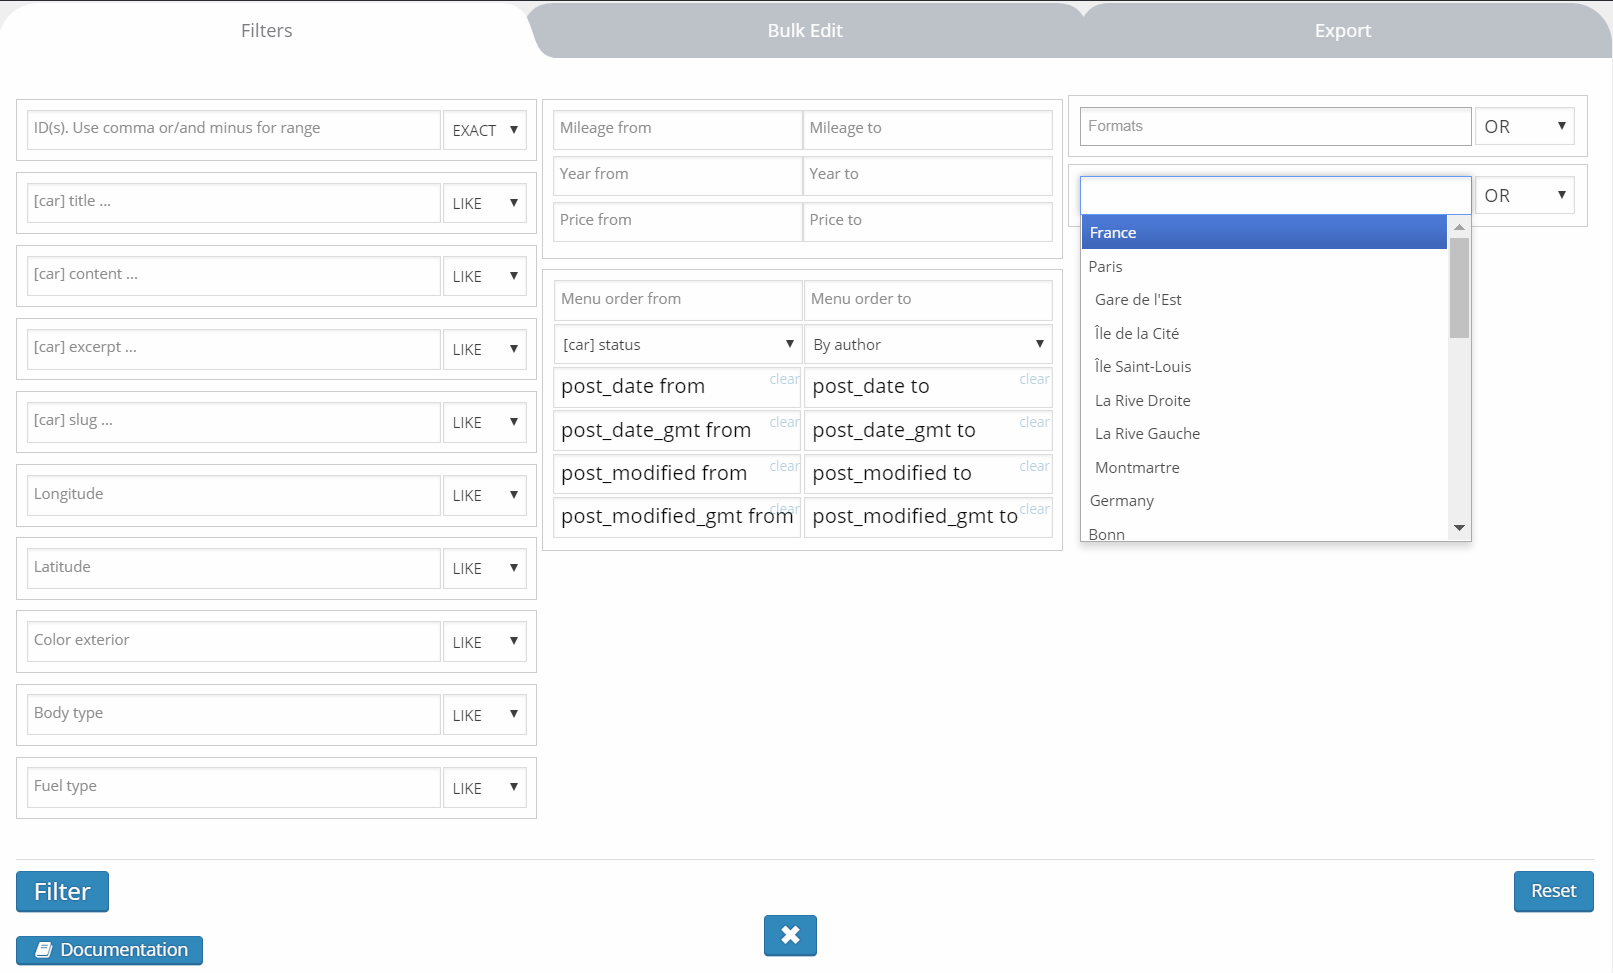Viewport: 1613px width, 973px height.
Task: Clear the post_date from field
Action: tap(784, 379)
